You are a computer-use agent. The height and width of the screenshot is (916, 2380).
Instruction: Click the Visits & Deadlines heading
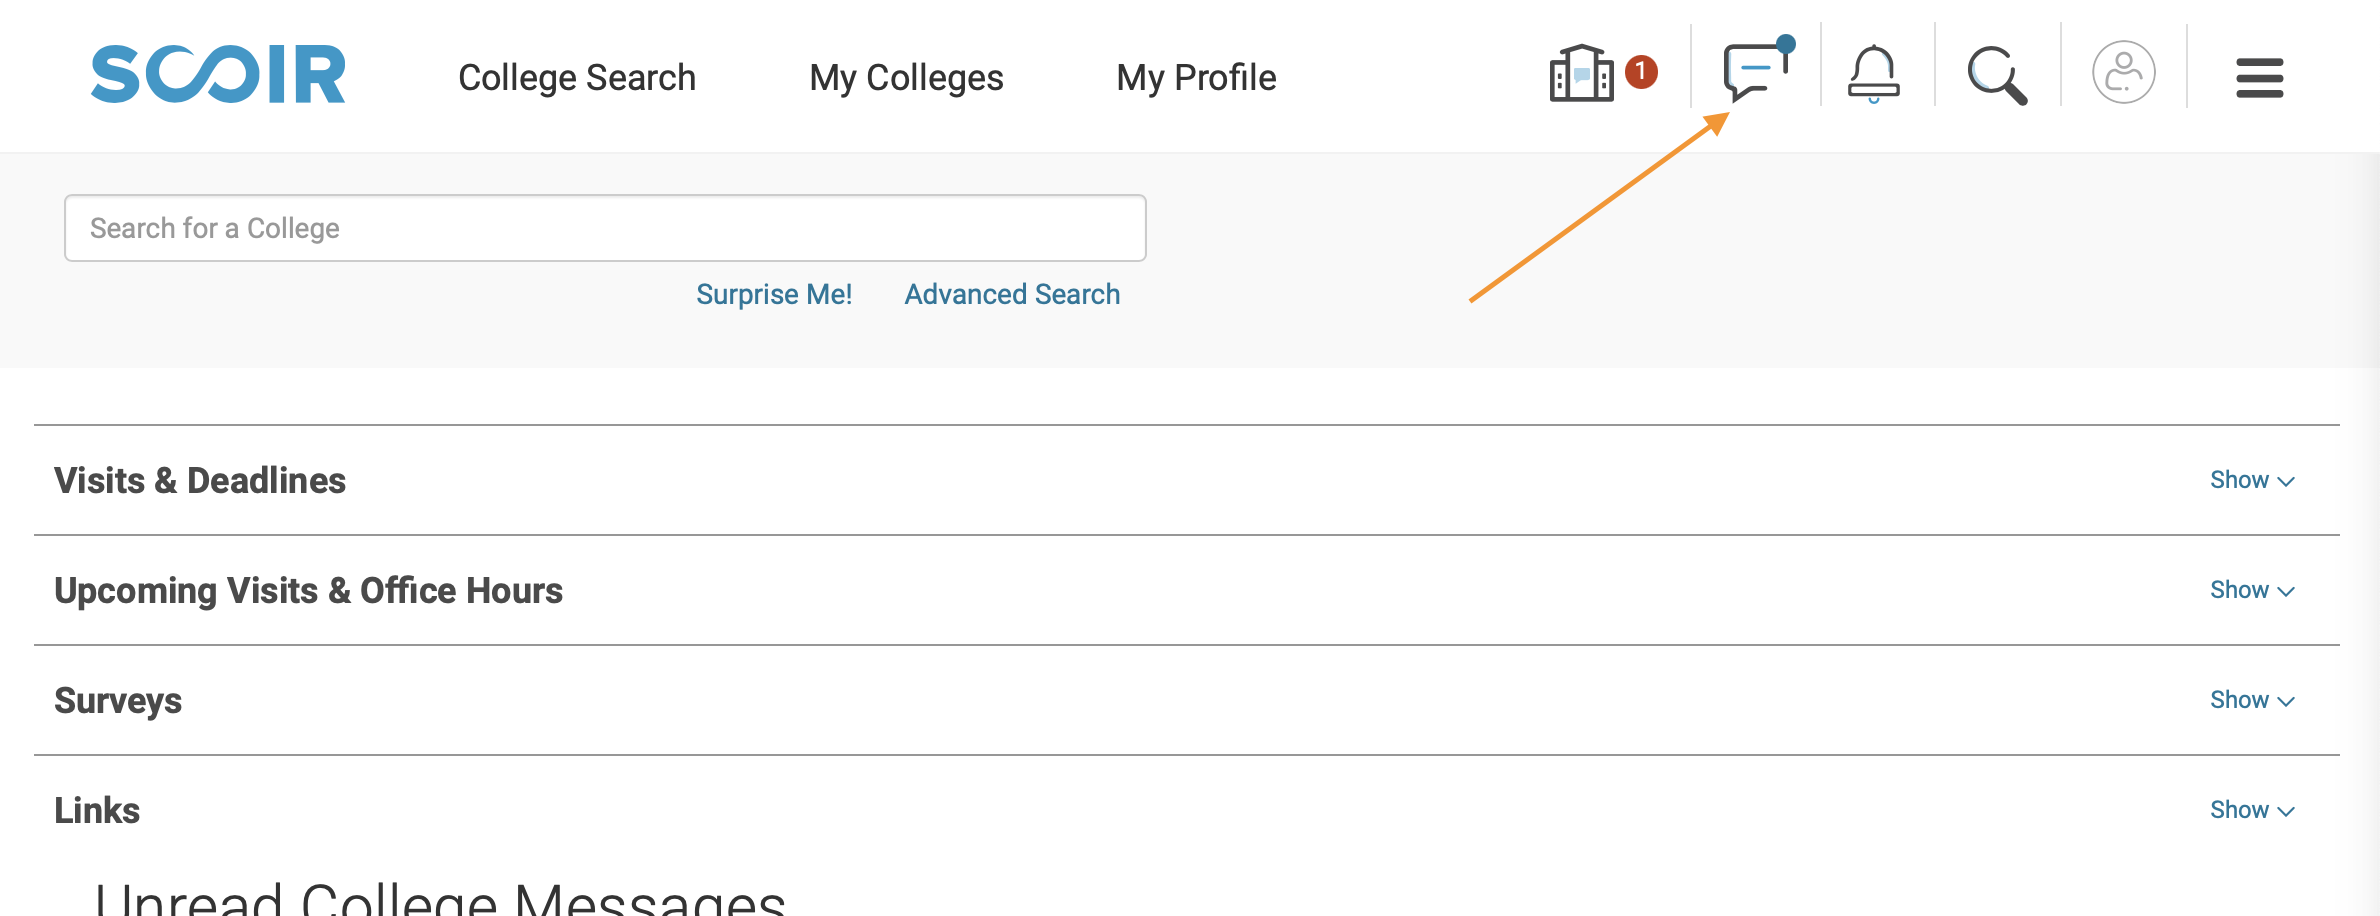[200, 481]
